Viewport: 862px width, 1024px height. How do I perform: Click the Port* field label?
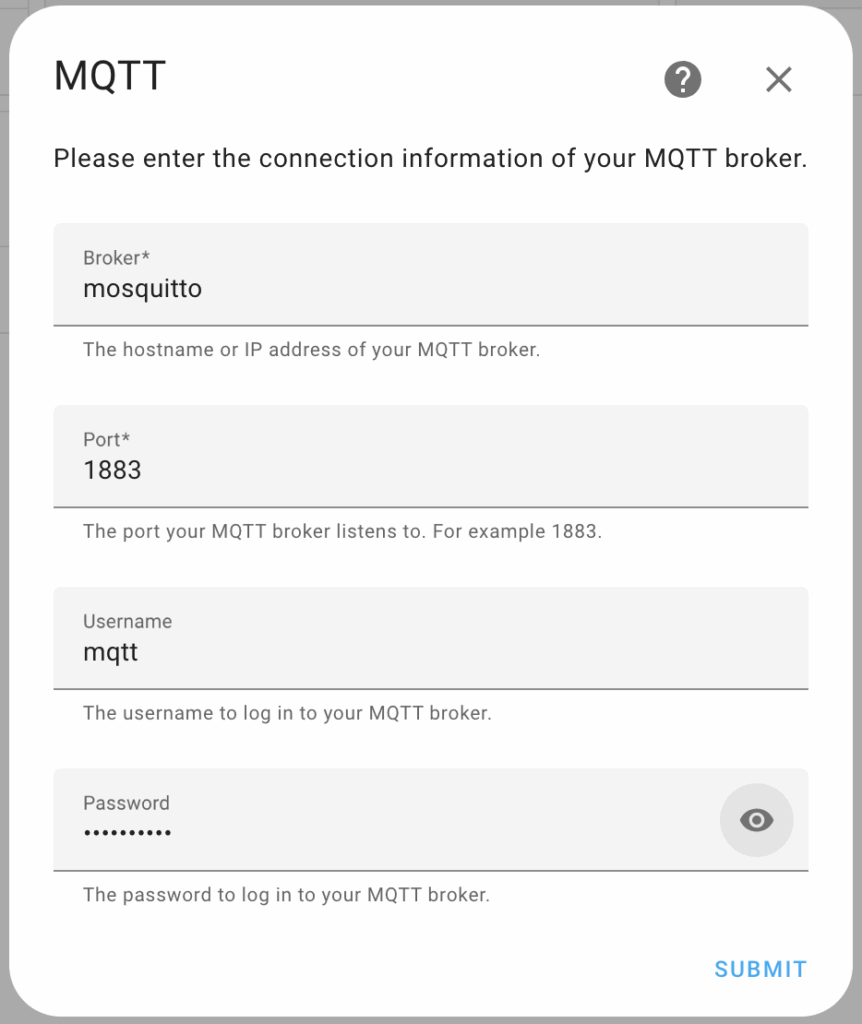tap(106, 440)
